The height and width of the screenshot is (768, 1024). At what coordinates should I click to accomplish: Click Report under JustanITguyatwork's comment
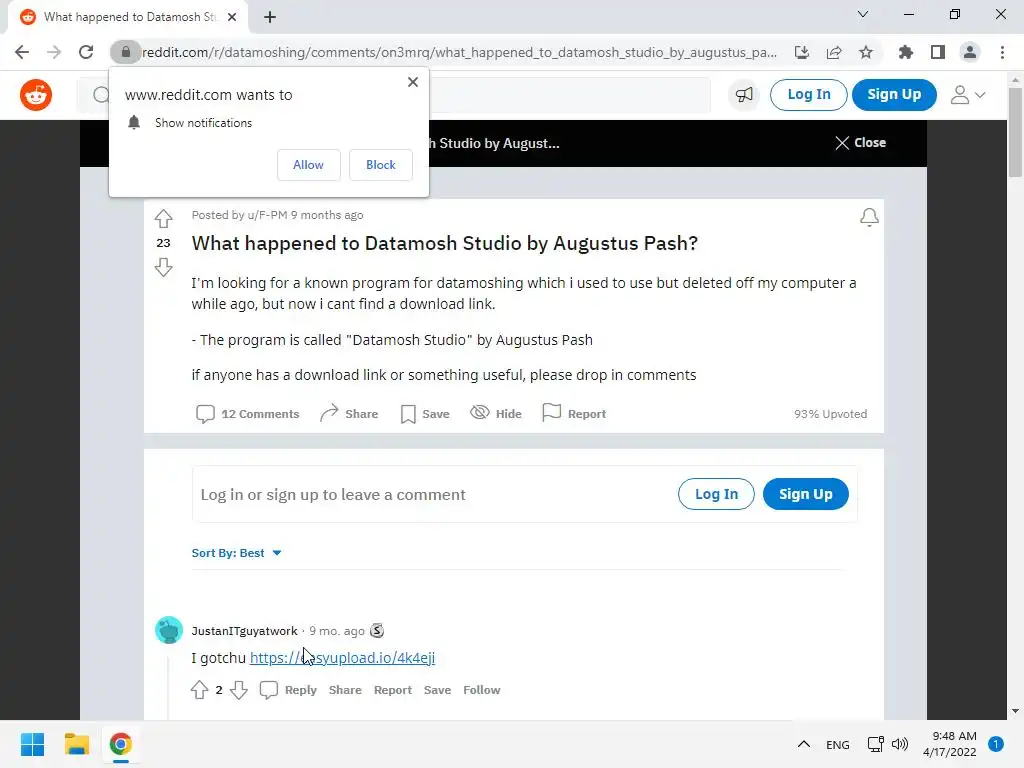pos(392,690)
